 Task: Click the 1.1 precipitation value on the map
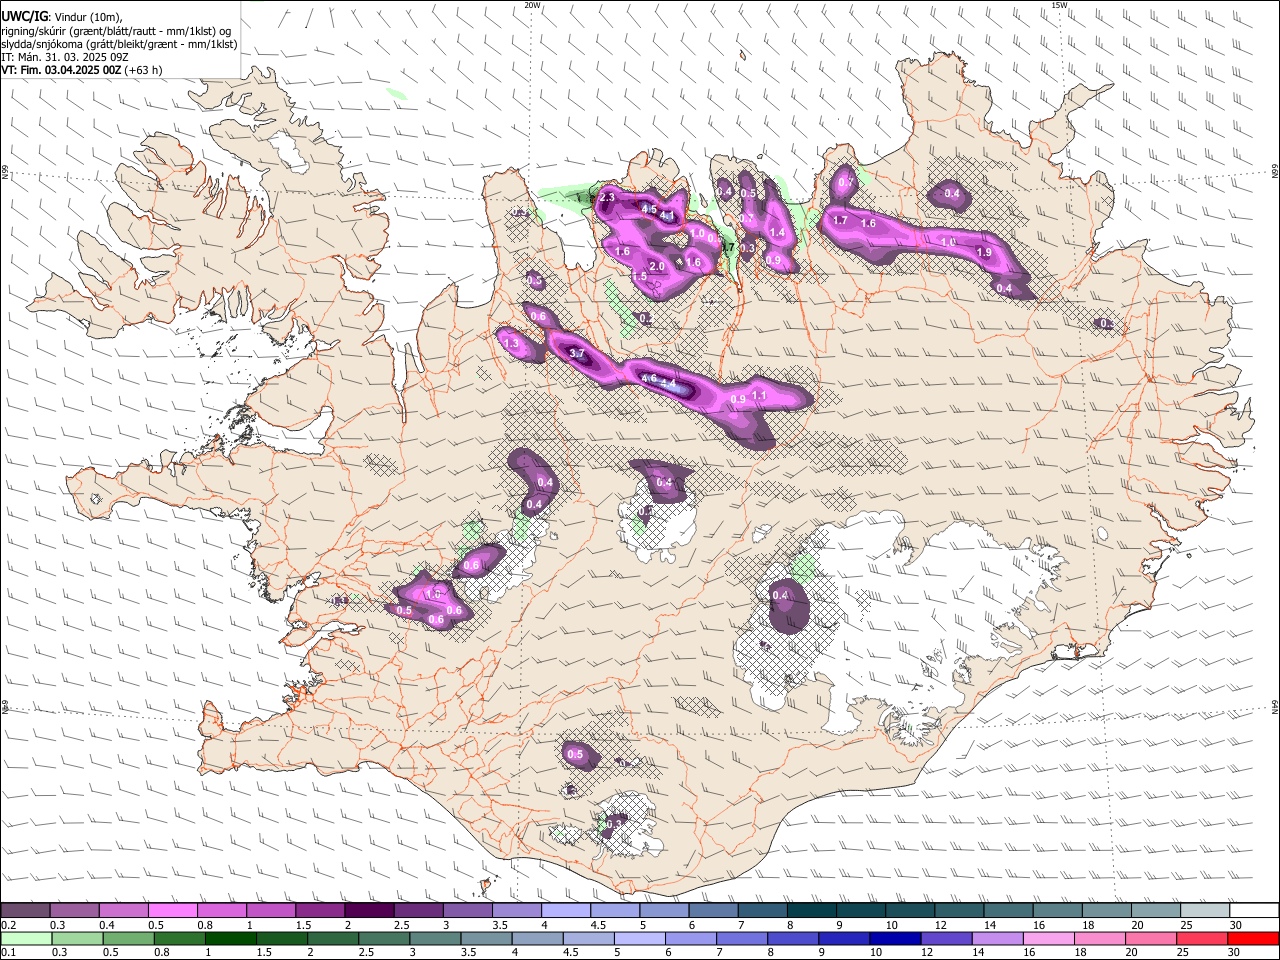[759, 395]
